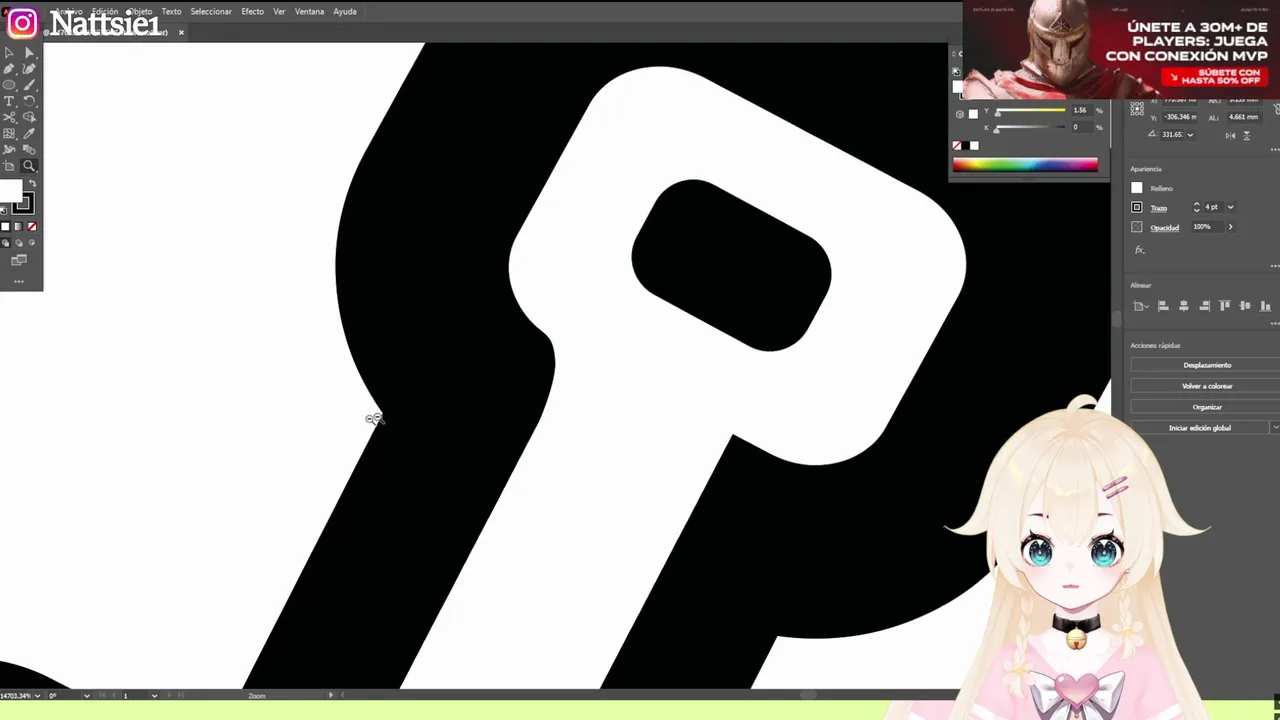Expand the opacity 100% slider arrow
The height and width of the screenshot is (720, 1280).
pyautogui.click(x=1230, y=227)
